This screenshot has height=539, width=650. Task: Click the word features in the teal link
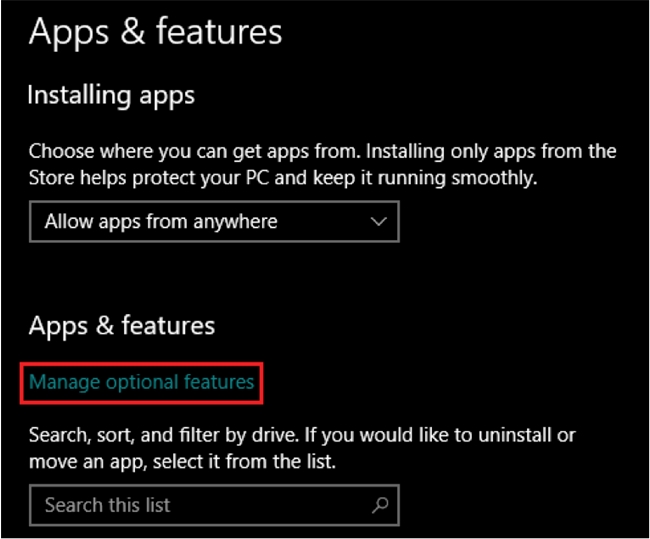point(219,381)
